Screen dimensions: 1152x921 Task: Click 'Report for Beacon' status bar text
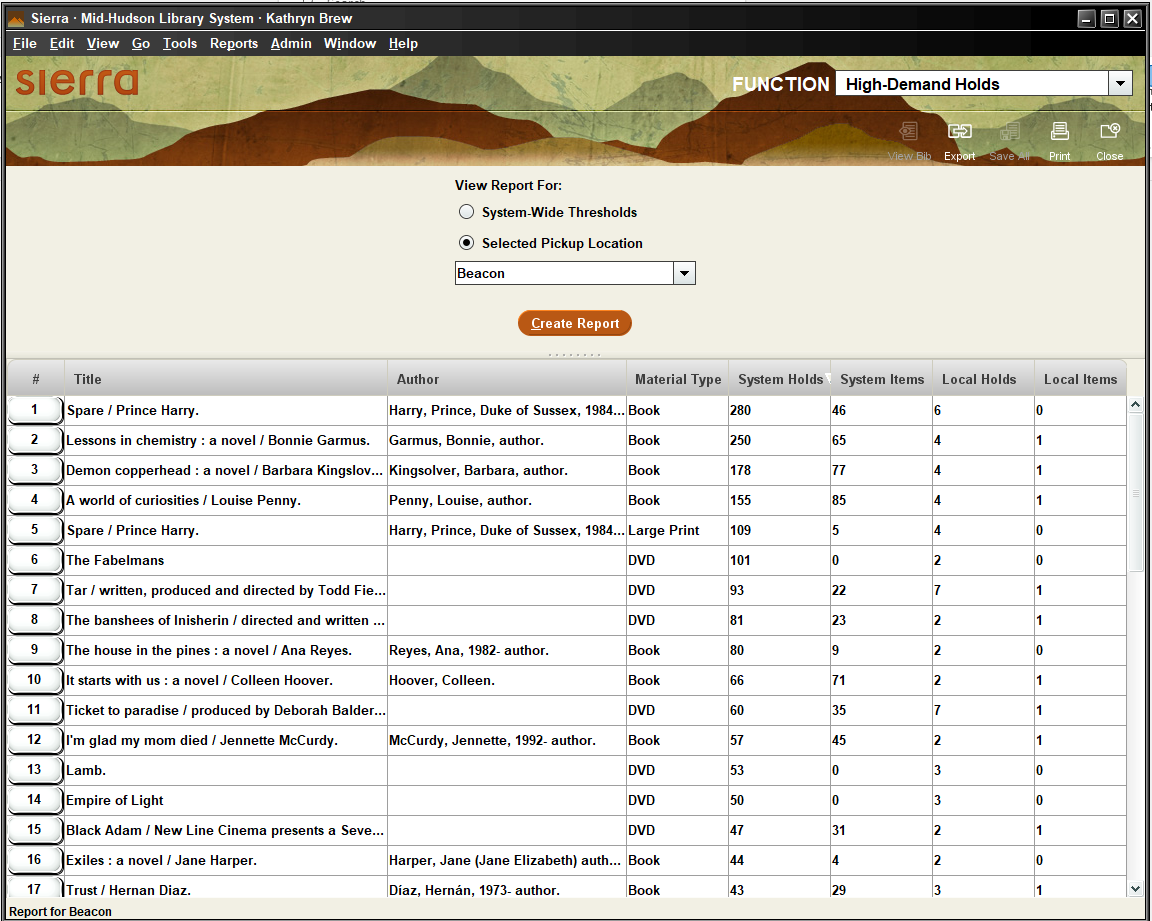[x=60, y=911]
